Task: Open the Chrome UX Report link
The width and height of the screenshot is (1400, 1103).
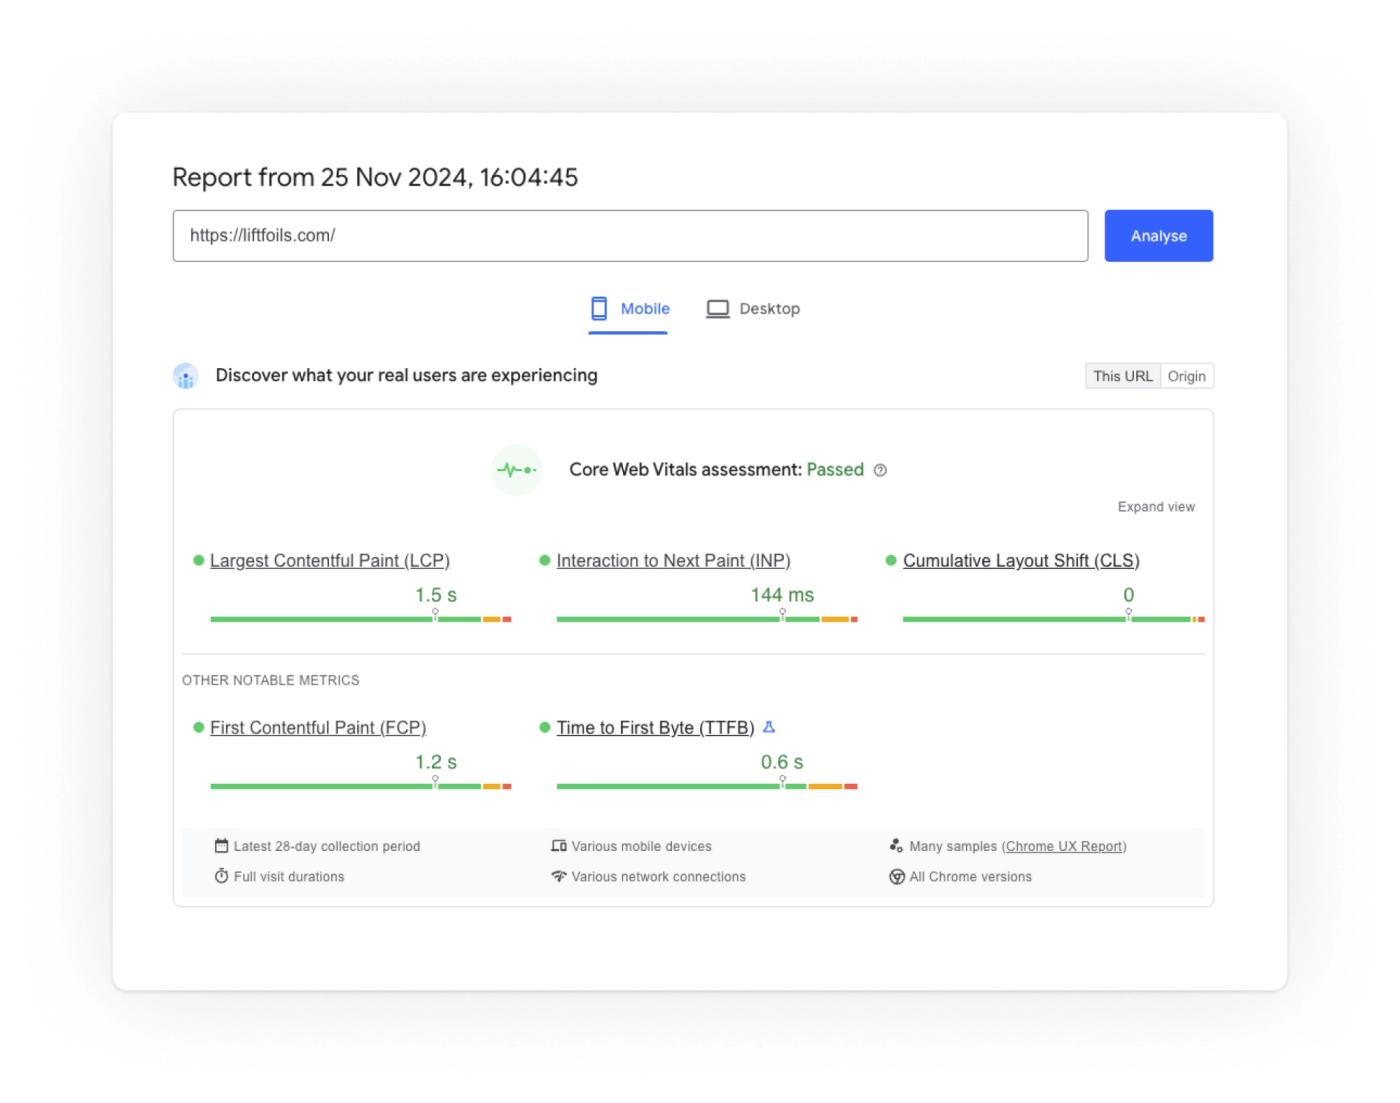Action: tap(1064, 846)
